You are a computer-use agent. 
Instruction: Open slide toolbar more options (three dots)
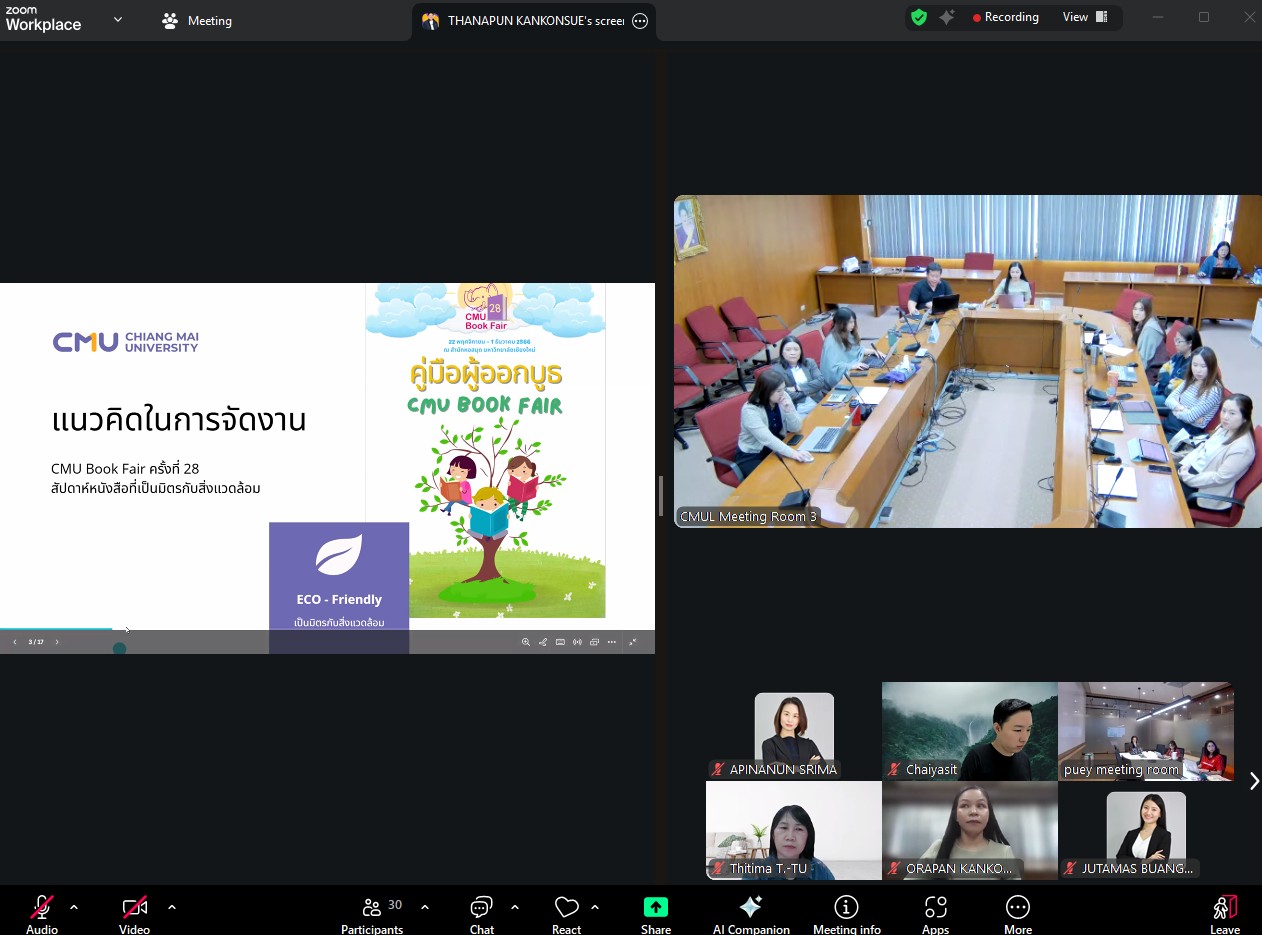(x=612, y=642)
